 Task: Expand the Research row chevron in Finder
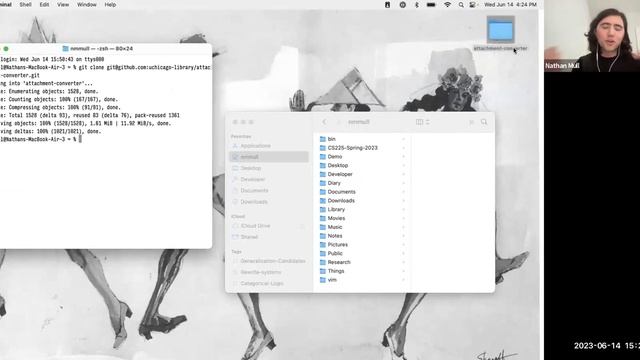(403, 262)
